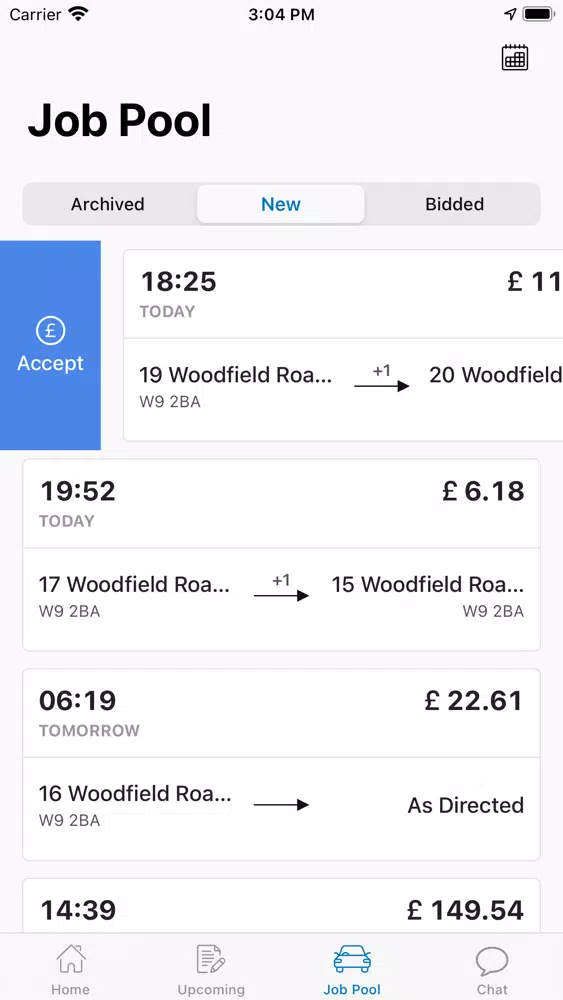Open the Home tab house icon
This screenshot has height=1000, width=563.
pos(71,960)
